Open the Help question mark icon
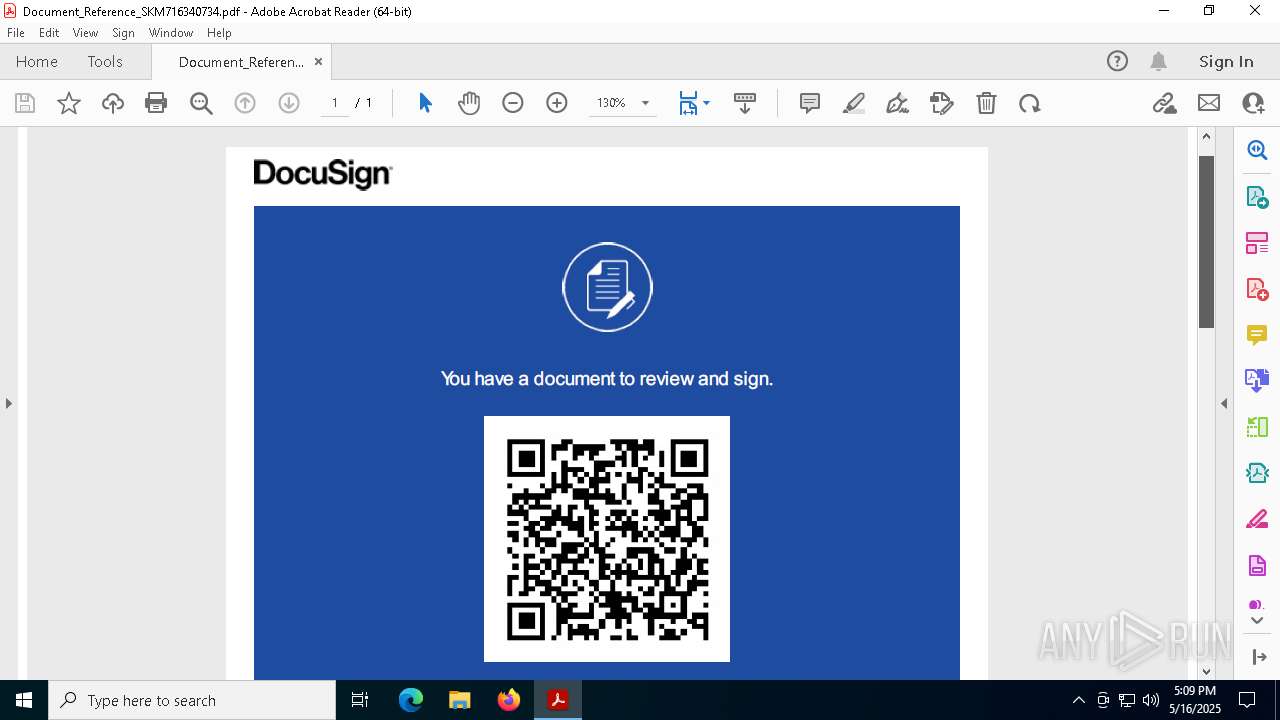The width and height of the screenshot is (1280, 720). tap(1117, 61)
